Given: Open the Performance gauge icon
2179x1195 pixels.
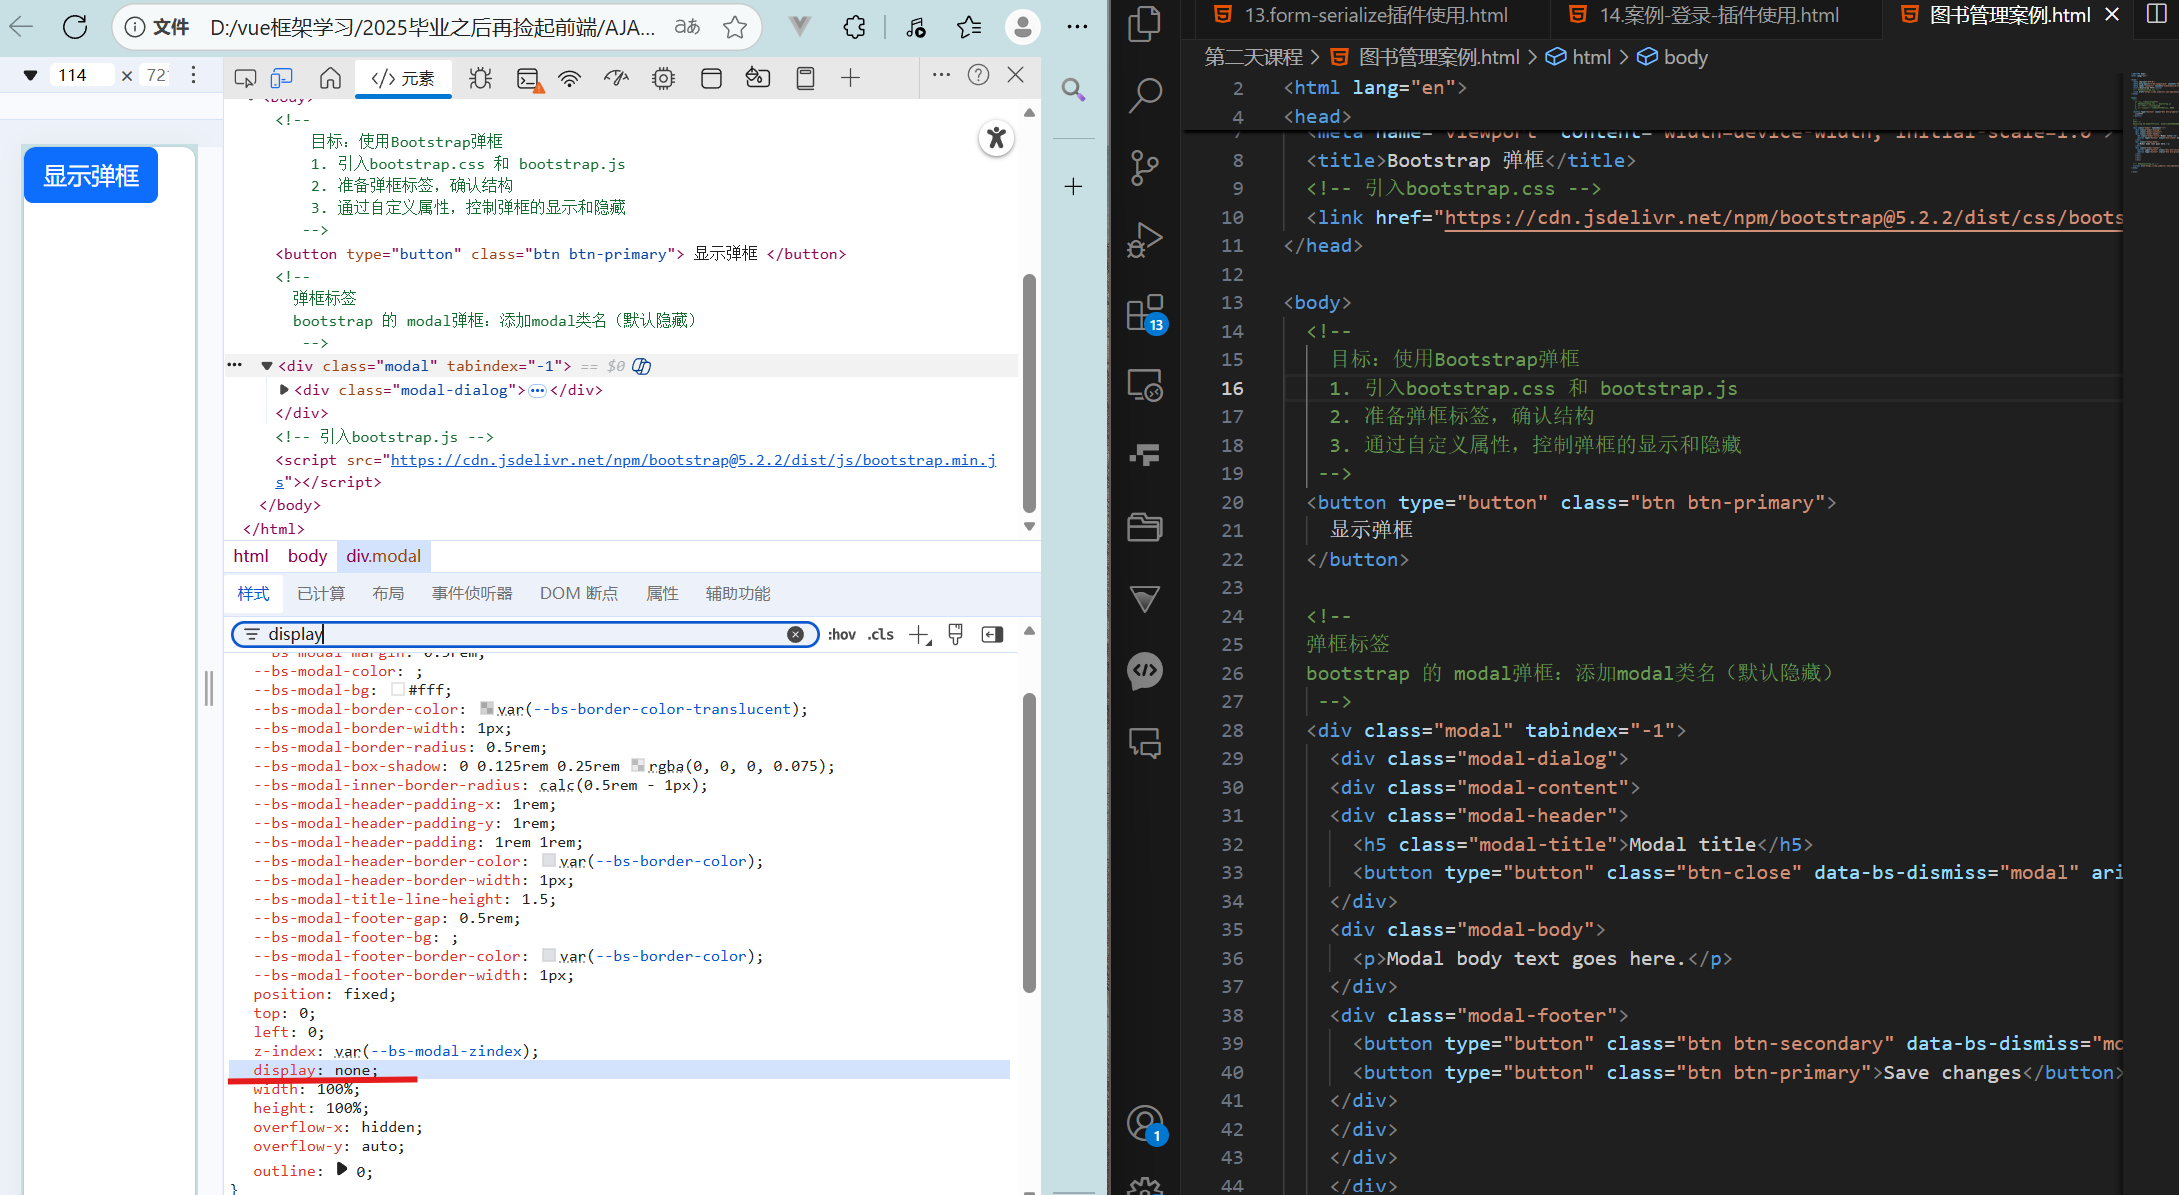Looking at the screenshot, I should click(x=616, y=78).
